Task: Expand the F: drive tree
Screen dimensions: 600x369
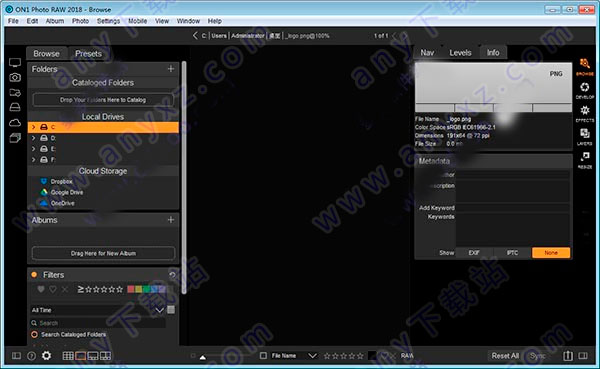Action: pyautogui.click(x=34, y=159)
